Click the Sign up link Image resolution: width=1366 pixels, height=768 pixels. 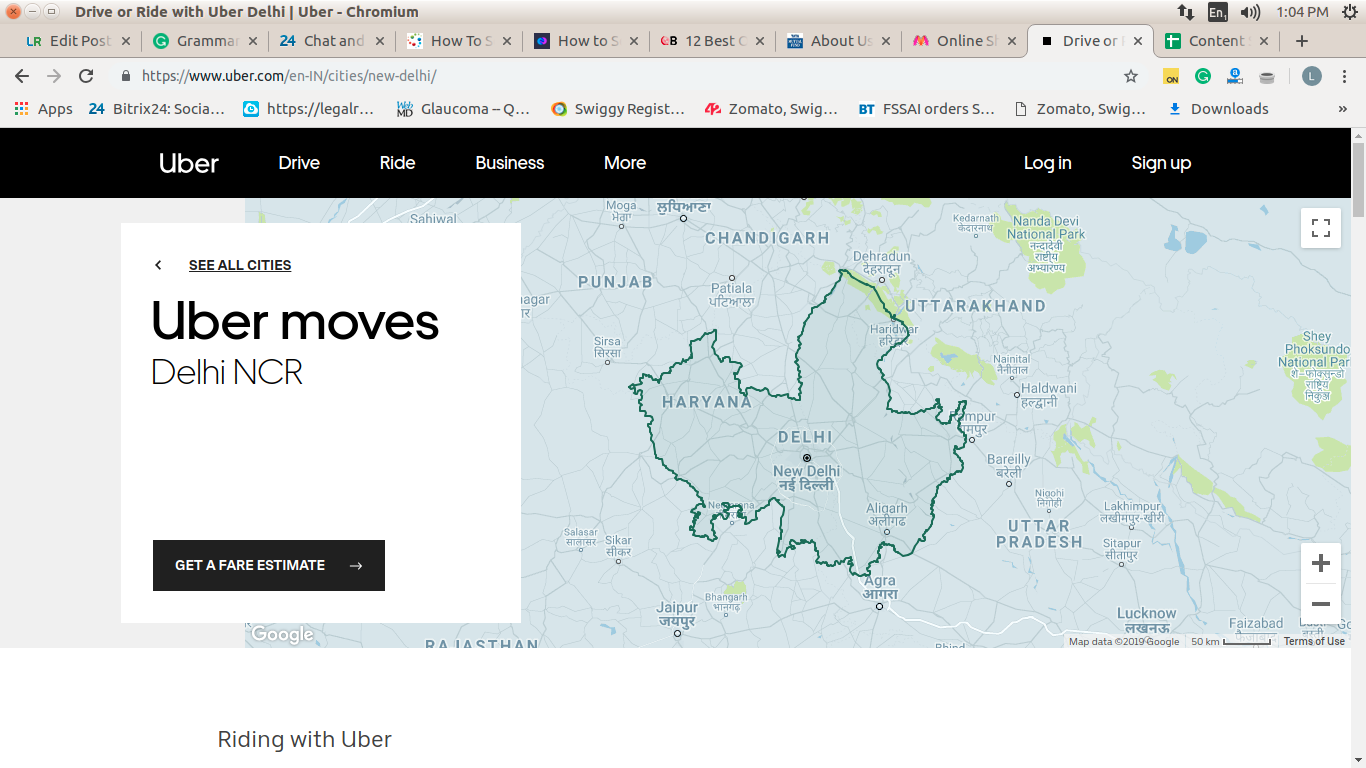pyautogui.click(x=1161, y=163)
